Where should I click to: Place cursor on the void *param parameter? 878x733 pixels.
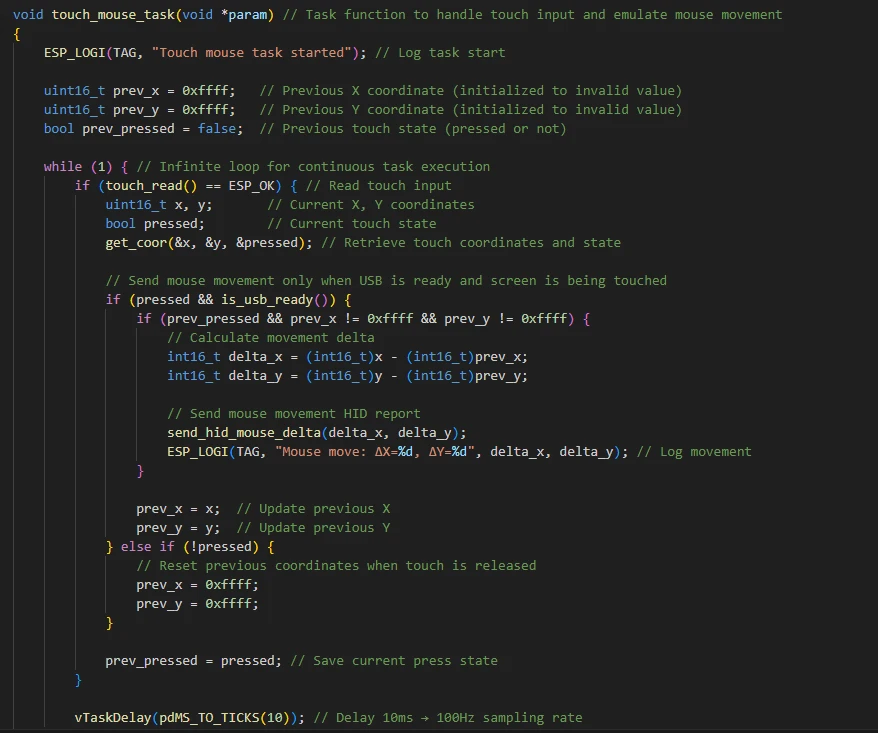tap(220, 15)
